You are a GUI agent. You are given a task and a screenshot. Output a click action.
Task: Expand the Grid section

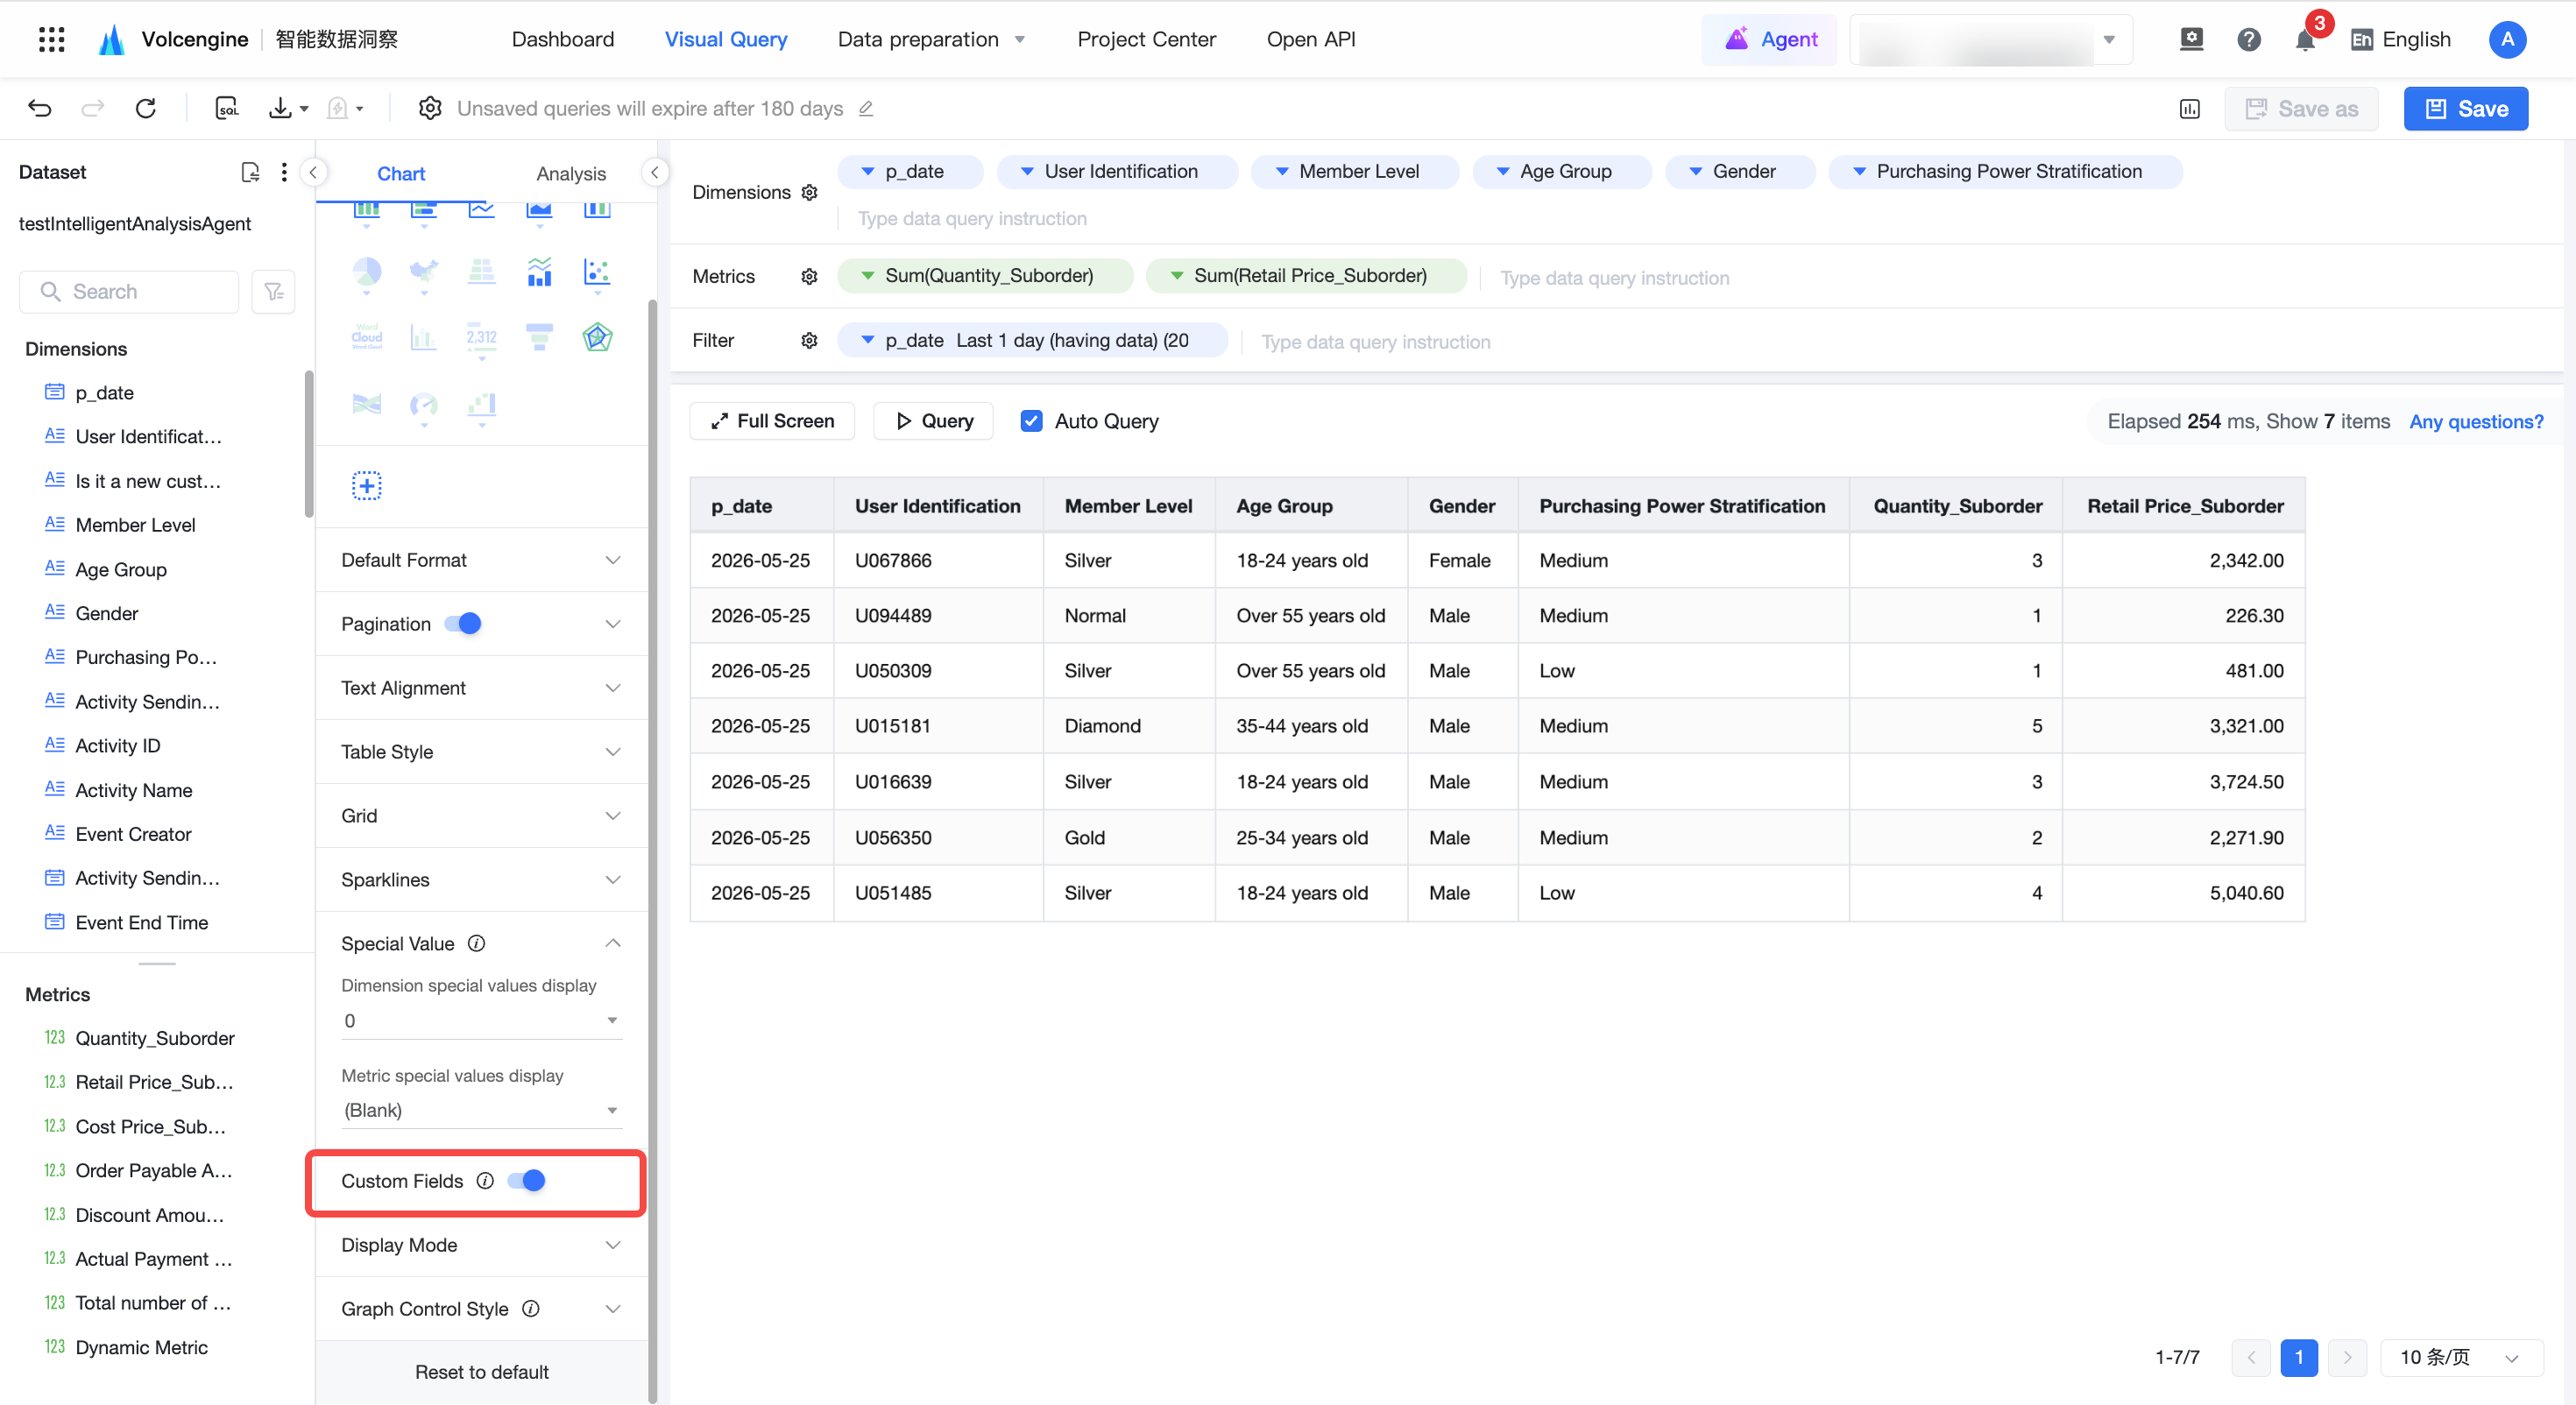pos(481,816)
